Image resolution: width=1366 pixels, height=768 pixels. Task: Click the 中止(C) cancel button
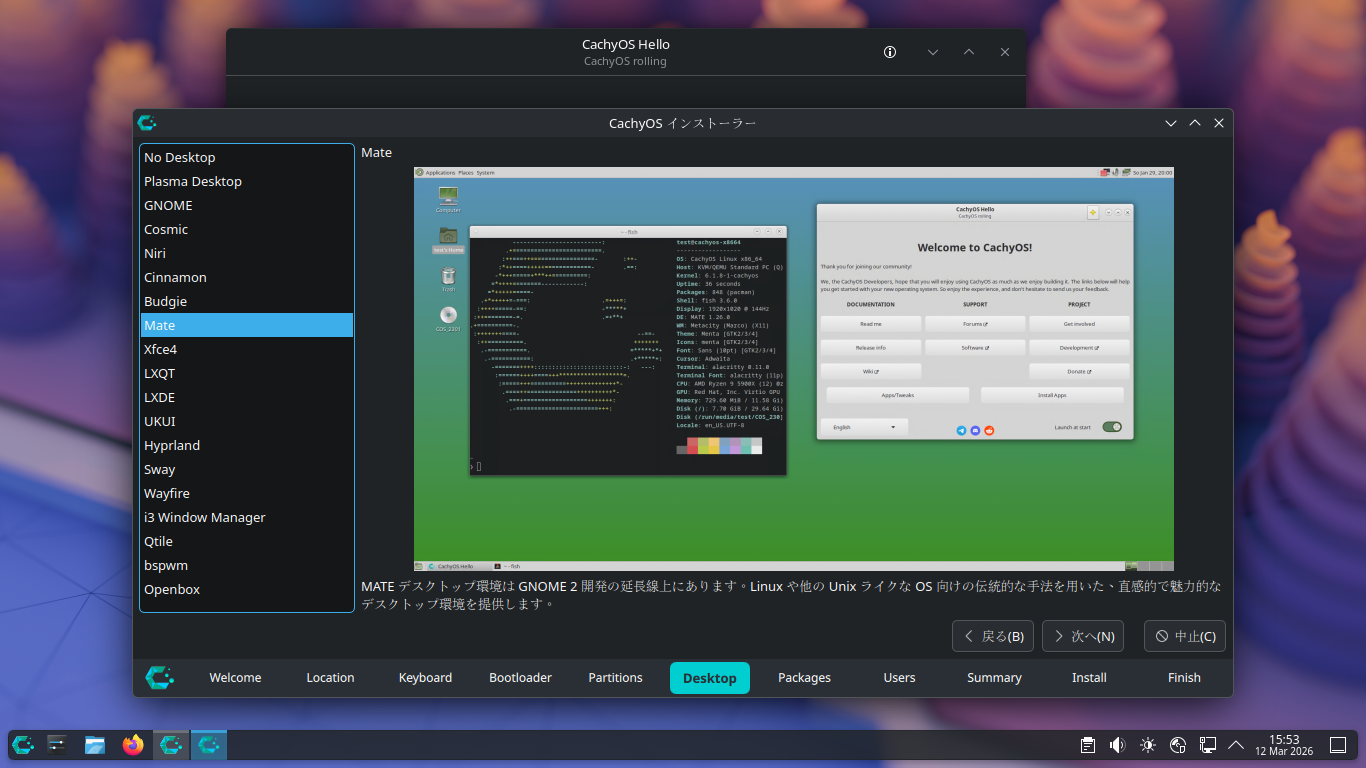1185,636
